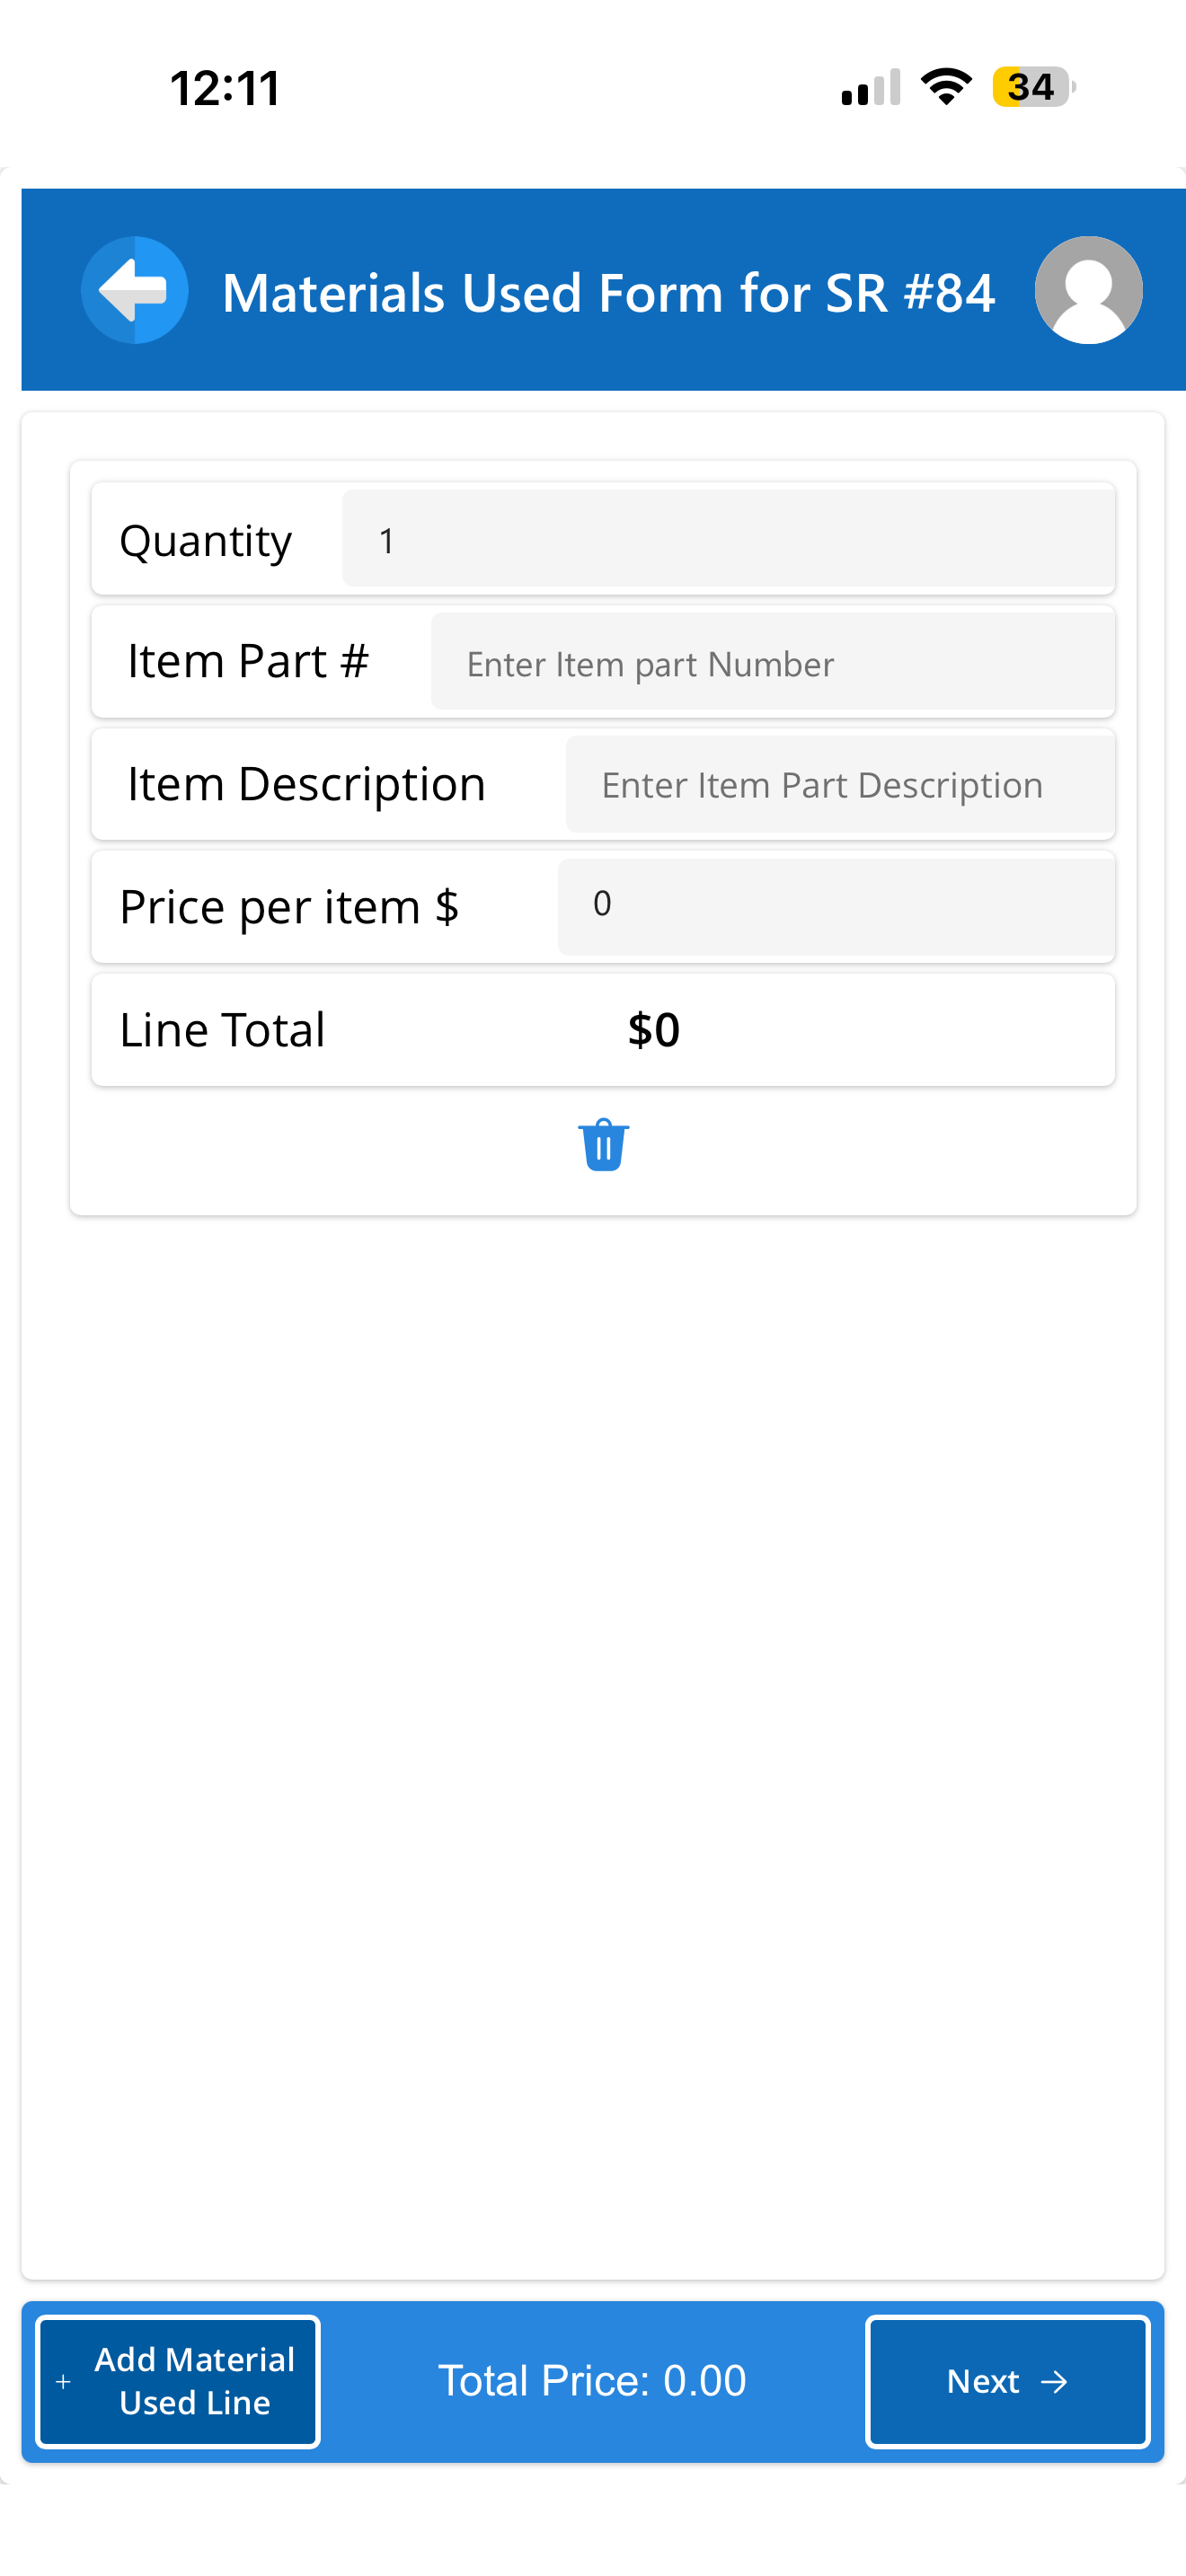
Task: Delete the material line with trash icon
Action: coord(603,1145)
